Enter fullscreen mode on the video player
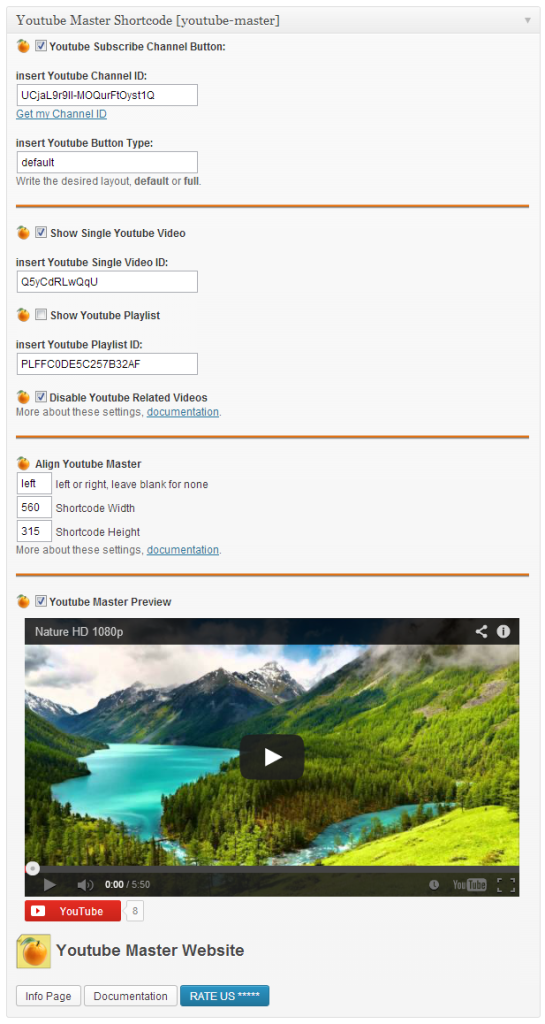The width and height of the screenshot is (545, 1024). tap(506, 885)
